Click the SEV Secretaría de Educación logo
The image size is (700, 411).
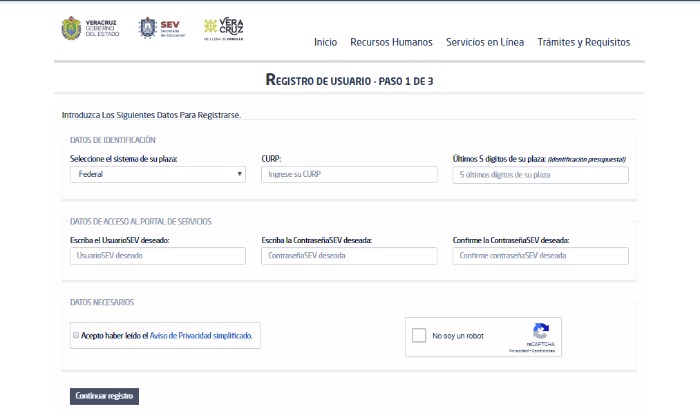tap(160, 28)
